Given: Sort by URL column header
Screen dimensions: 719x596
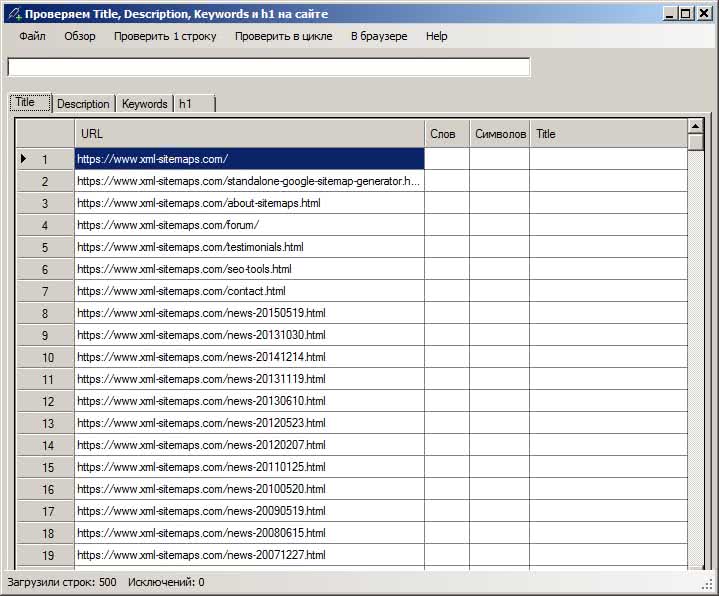Looking at the screenshot, I should (249, 134).
